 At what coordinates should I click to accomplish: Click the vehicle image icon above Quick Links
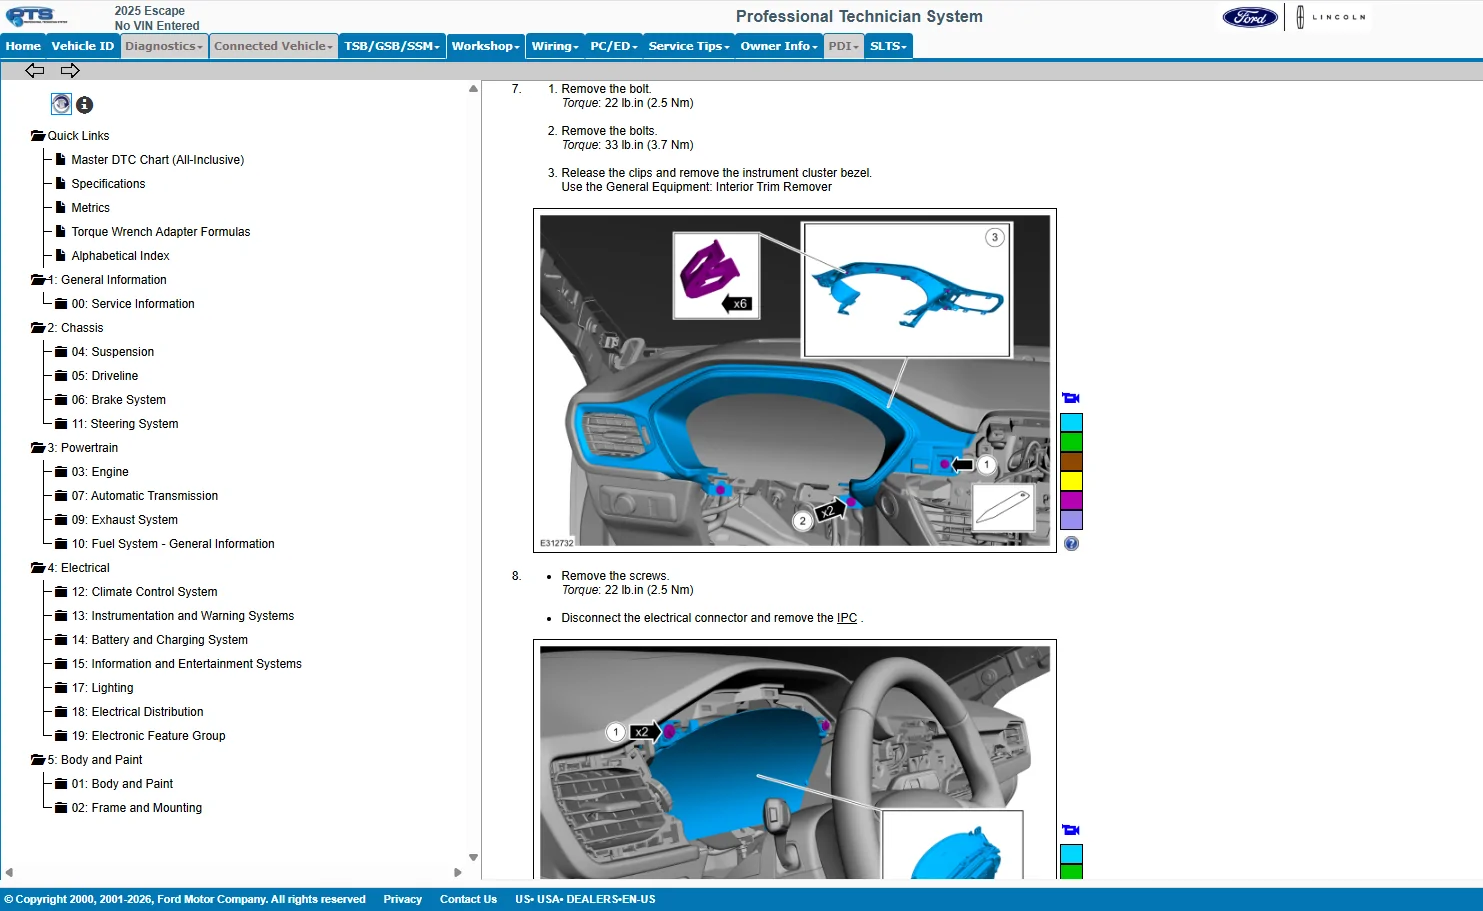pyautogui.click(x=61, y=104)
